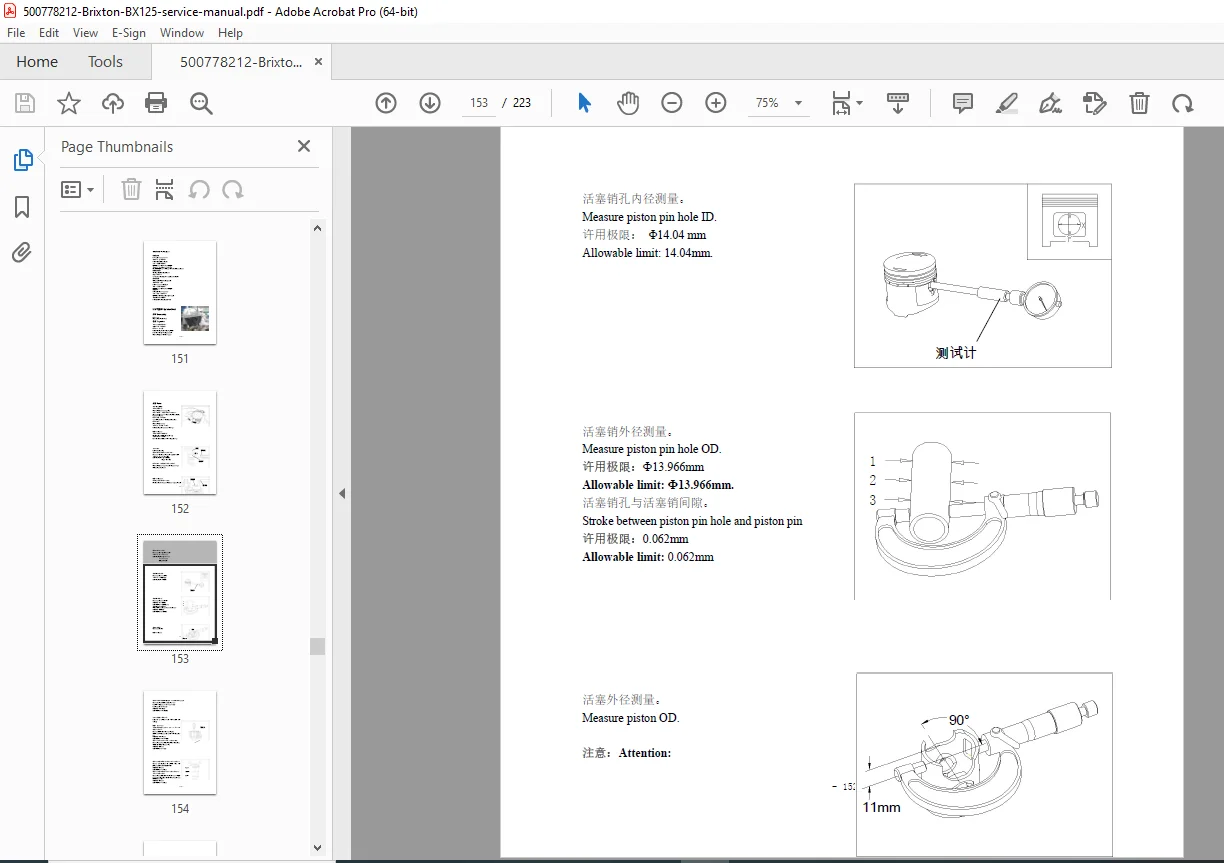Zoom out with the minus icon

672,103
